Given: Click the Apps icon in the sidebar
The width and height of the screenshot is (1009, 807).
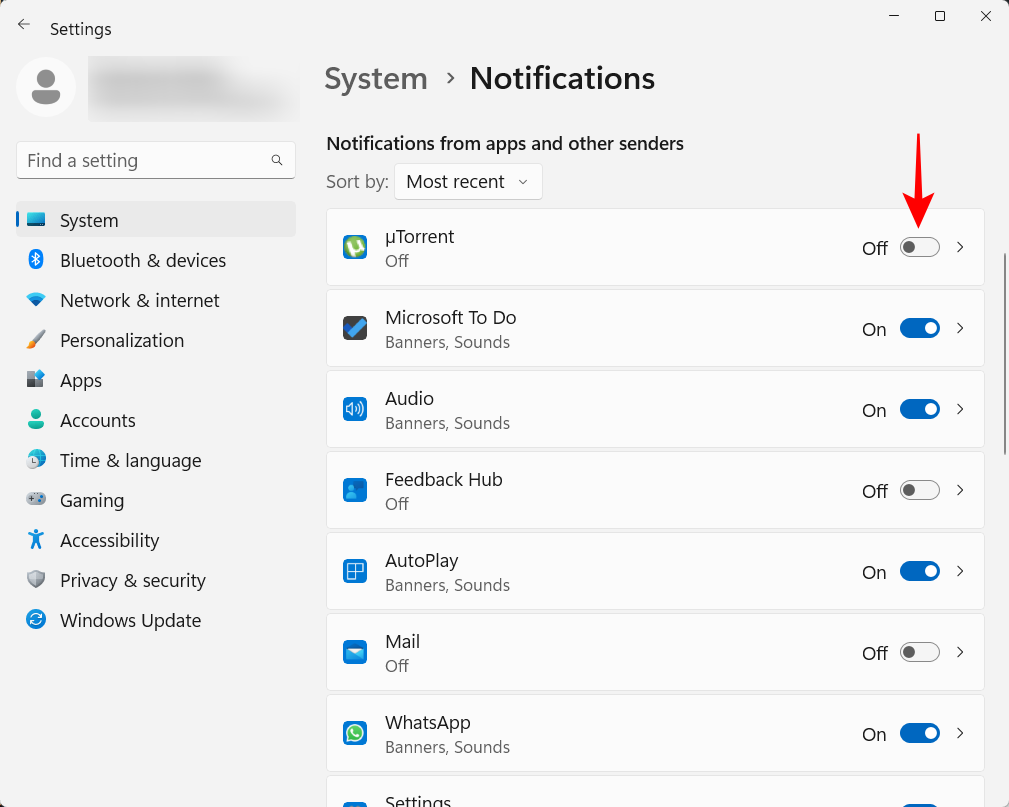Looking at the screenshot, I should click(x=36, y=380).
